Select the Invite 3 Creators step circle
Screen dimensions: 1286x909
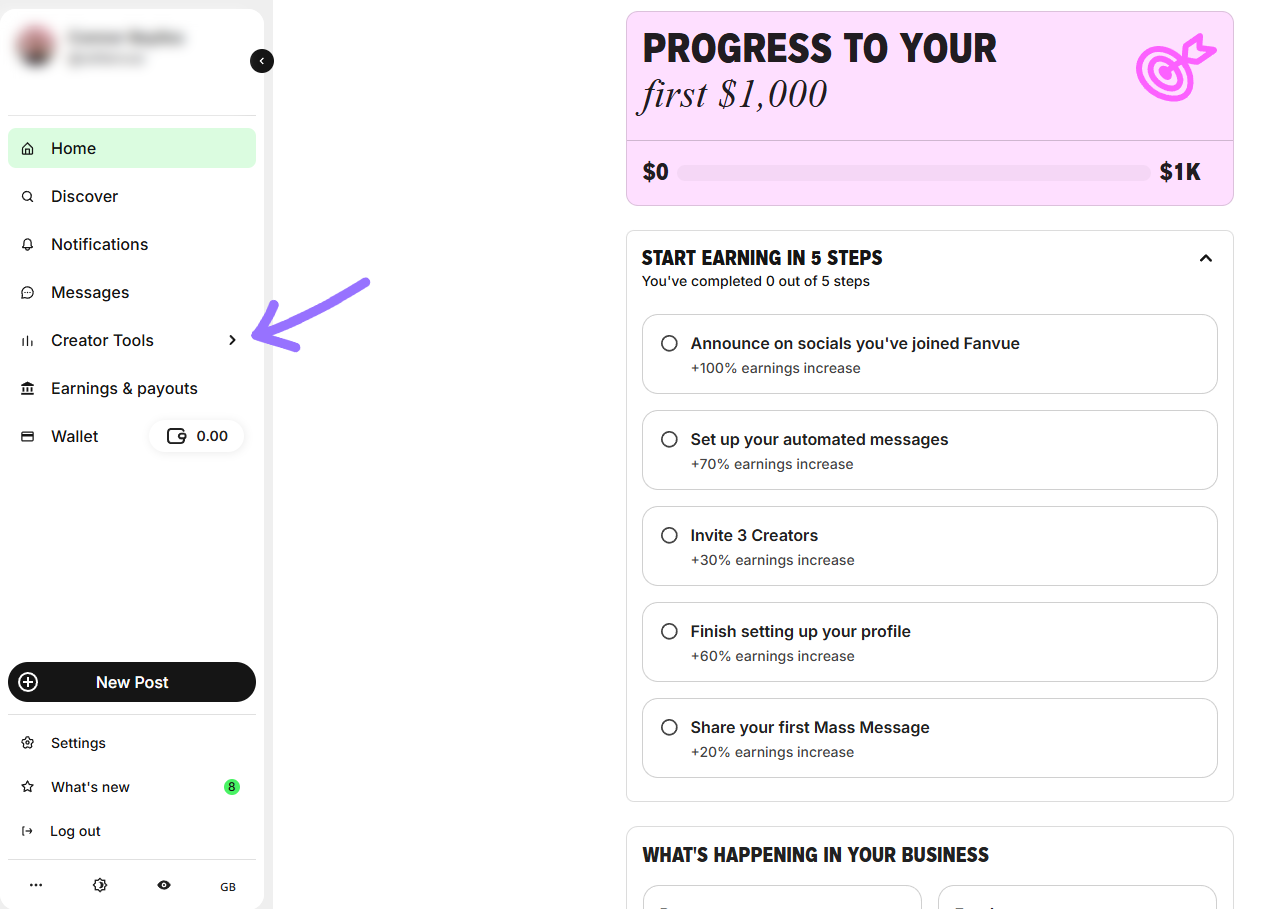(x=669, y=535)
